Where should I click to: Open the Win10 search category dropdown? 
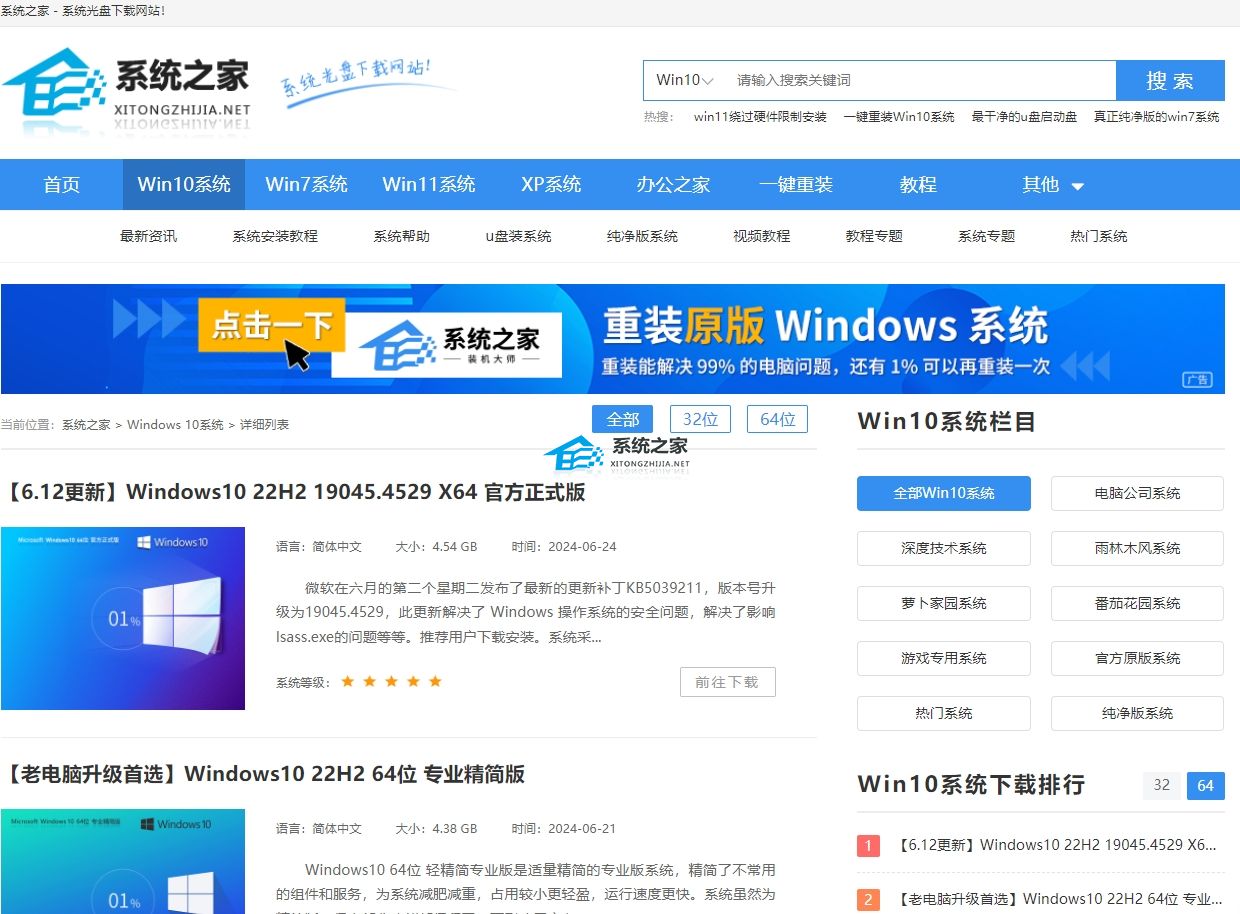[x=684, y=80]
